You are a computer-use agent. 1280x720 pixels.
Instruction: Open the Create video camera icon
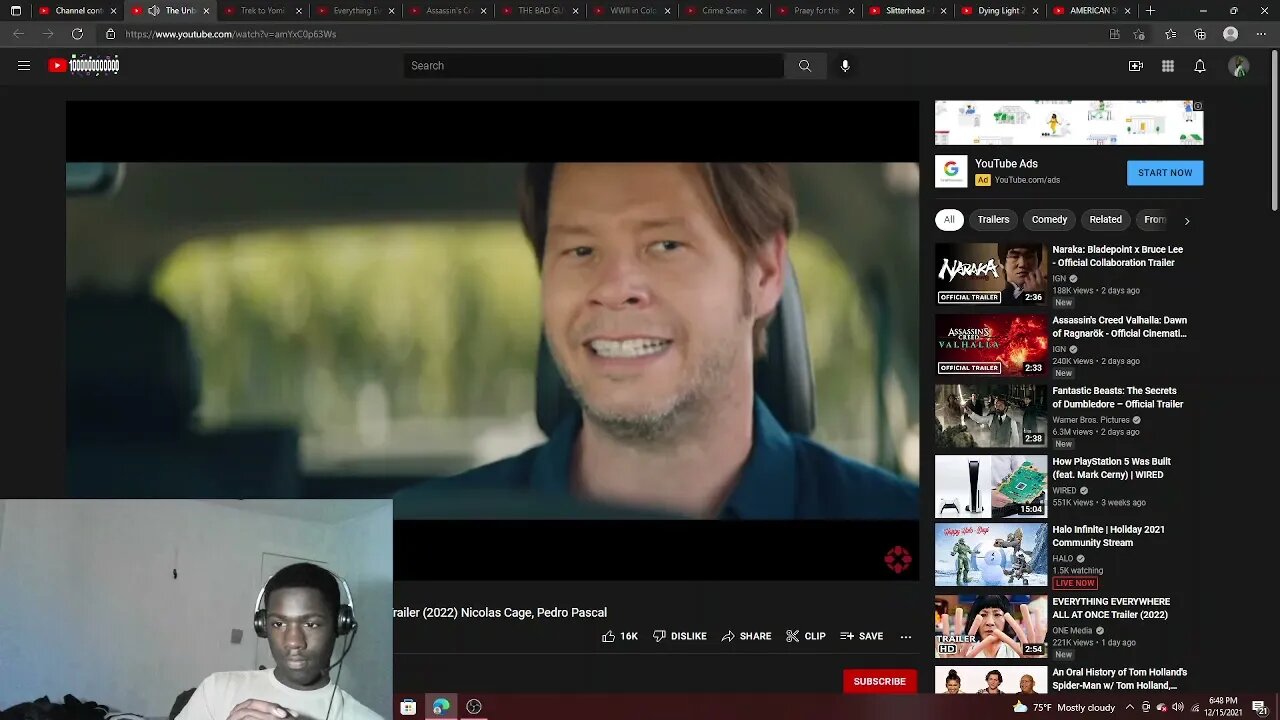click(x=1136, y=66)
